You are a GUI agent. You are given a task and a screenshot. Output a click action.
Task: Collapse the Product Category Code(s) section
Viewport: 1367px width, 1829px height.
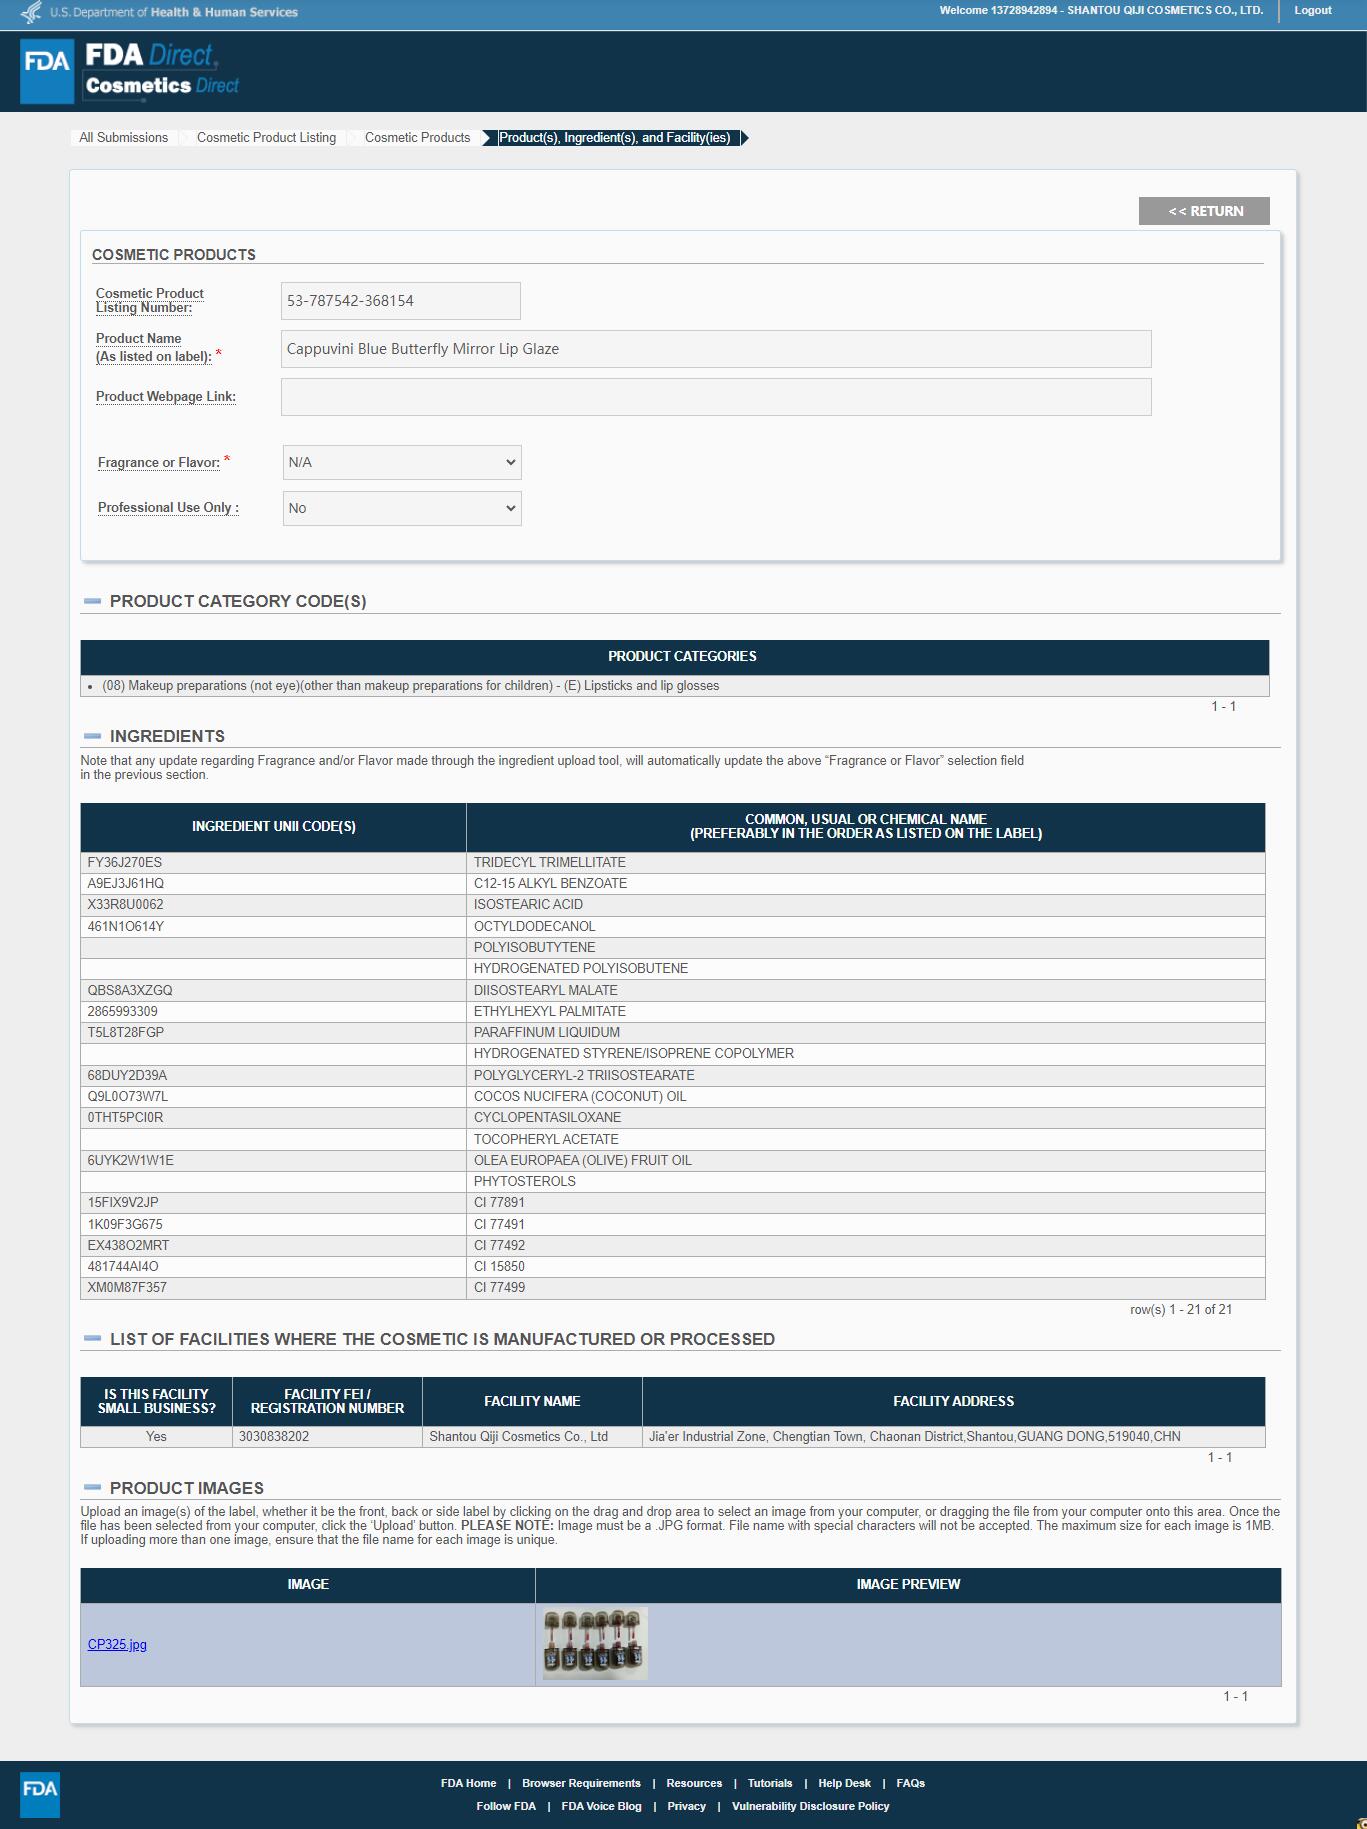(x=93, y=601)
